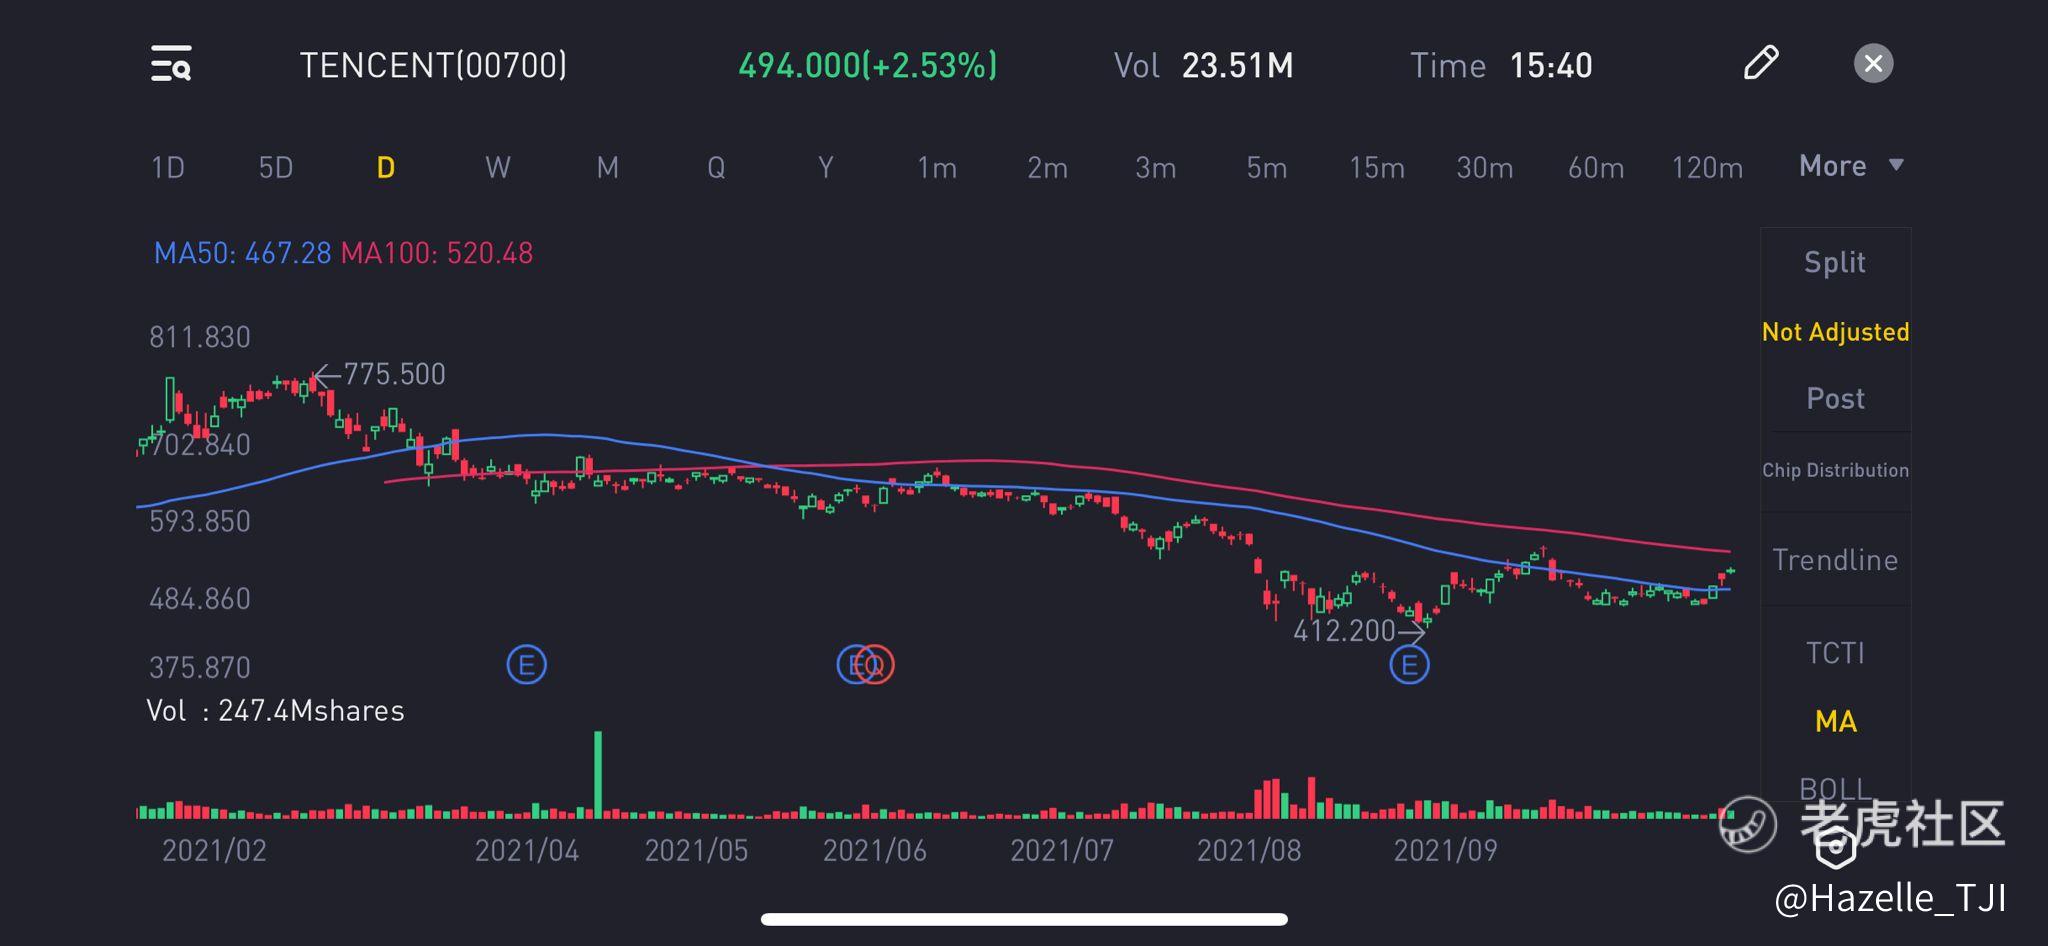Screen dimensions: 2048x946
Task: Tap the tall green volume spike bar
Action: coord(598,775)
